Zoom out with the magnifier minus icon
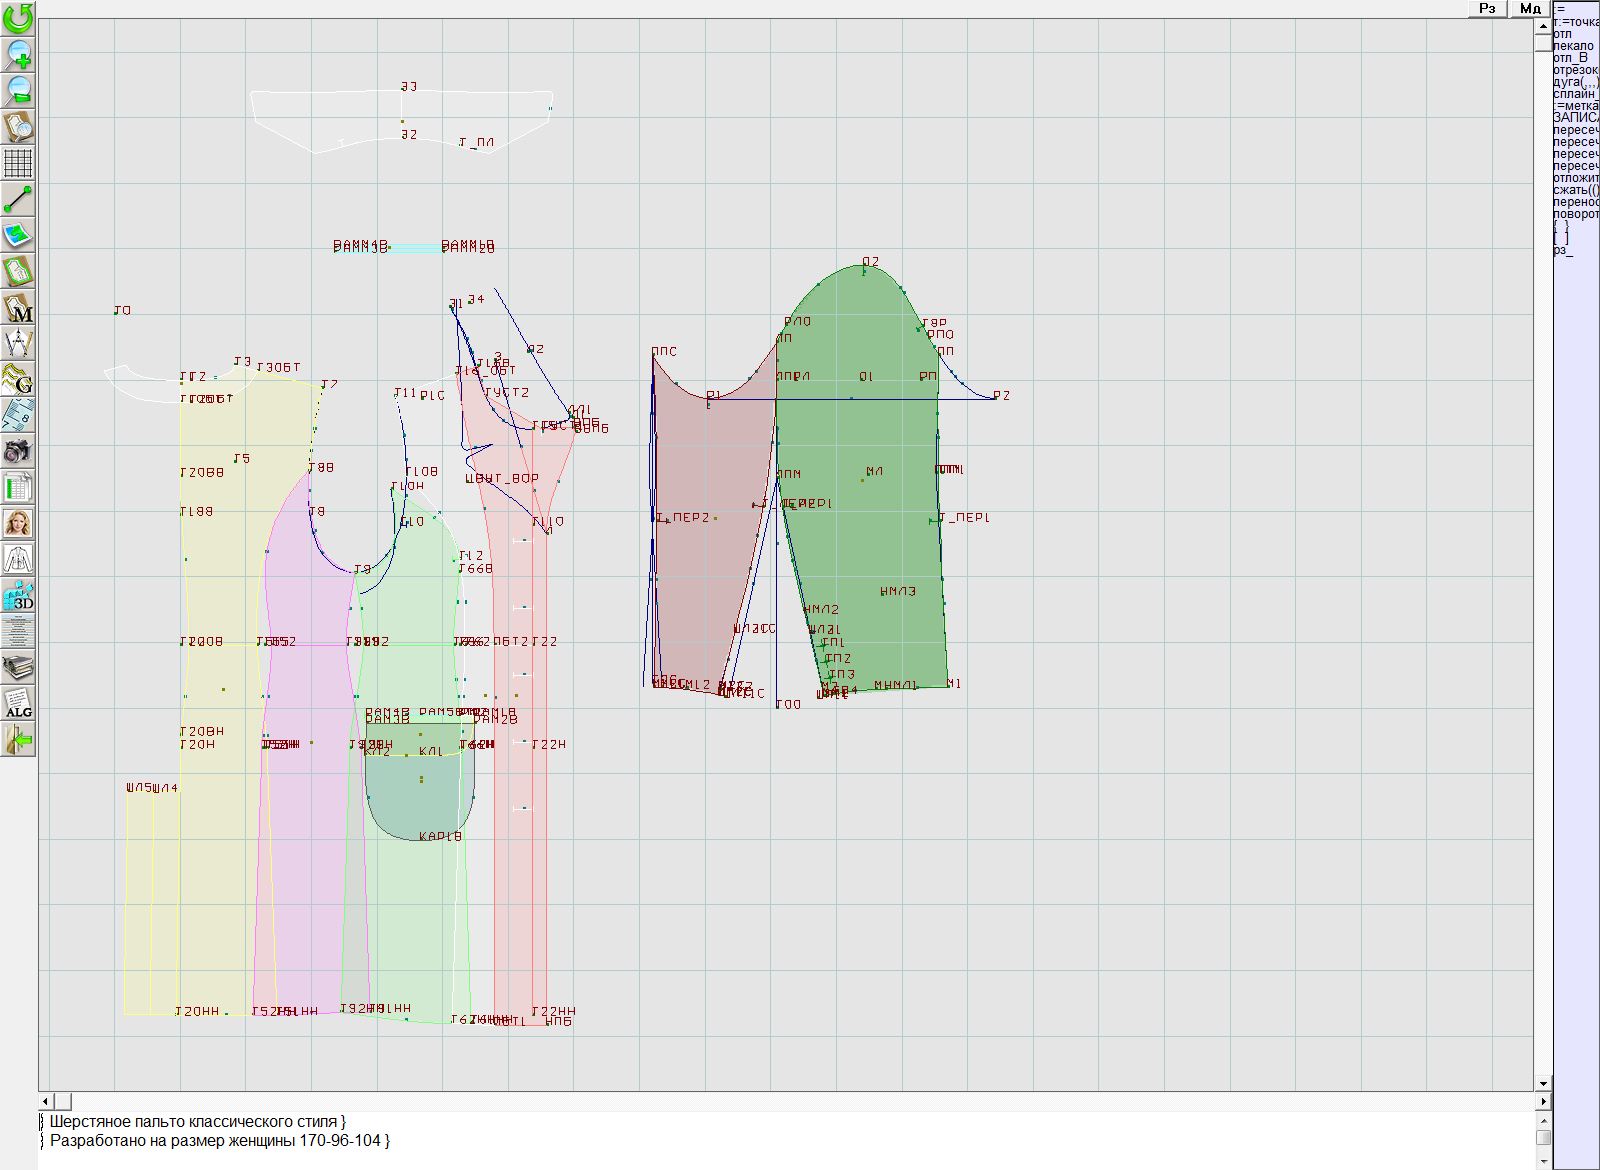This screenshot has height=1170, width=1600. [x=18, y=90]
